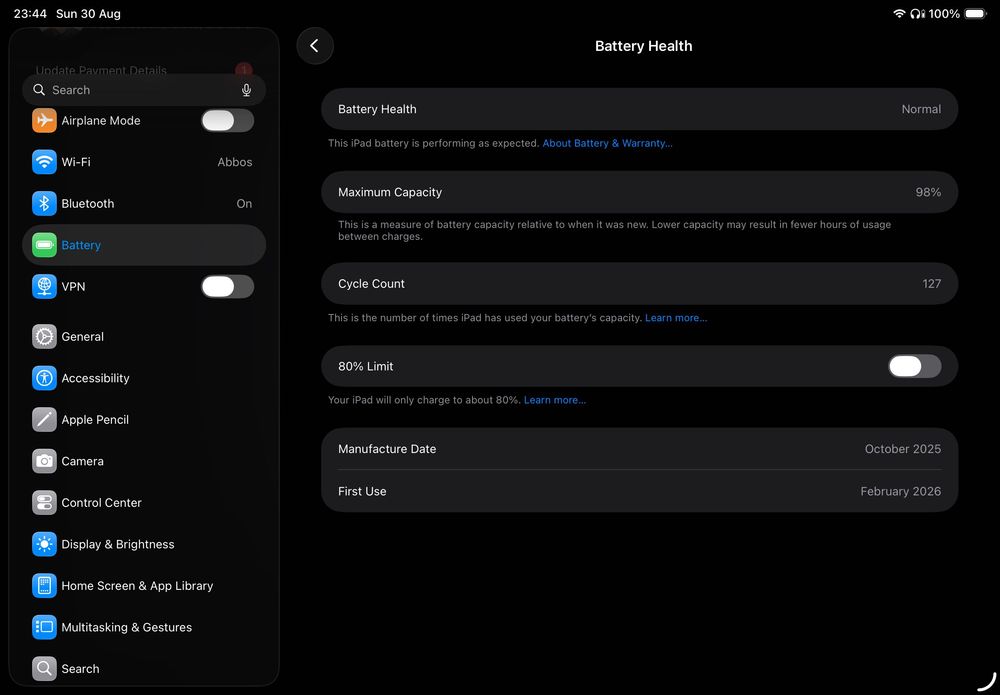Tap the 100% battery percentage text
This screenshot has width=1000, height=695.
944,13
